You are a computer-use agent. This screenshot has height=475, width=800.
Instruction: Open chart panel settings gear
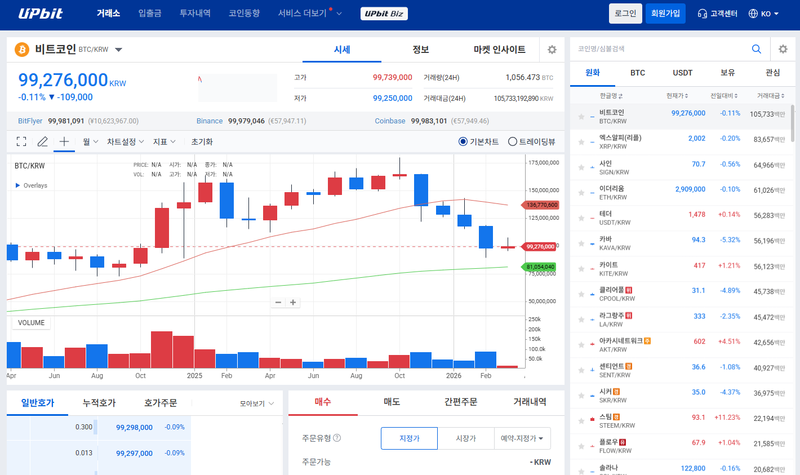click(551, 49)
